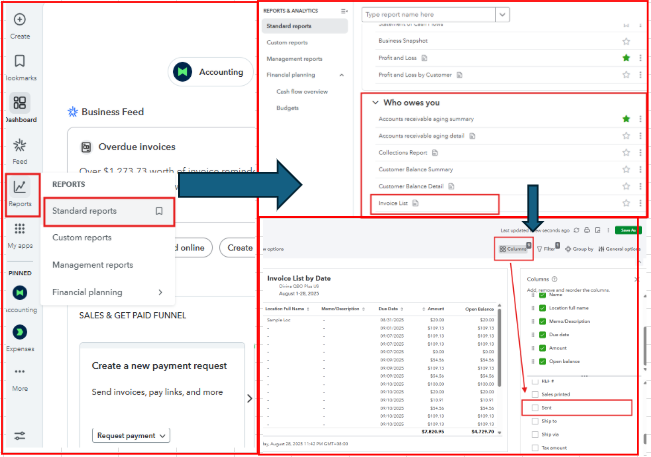Open kebab menu for Customer Balance Summary

(x=641, y=169)
